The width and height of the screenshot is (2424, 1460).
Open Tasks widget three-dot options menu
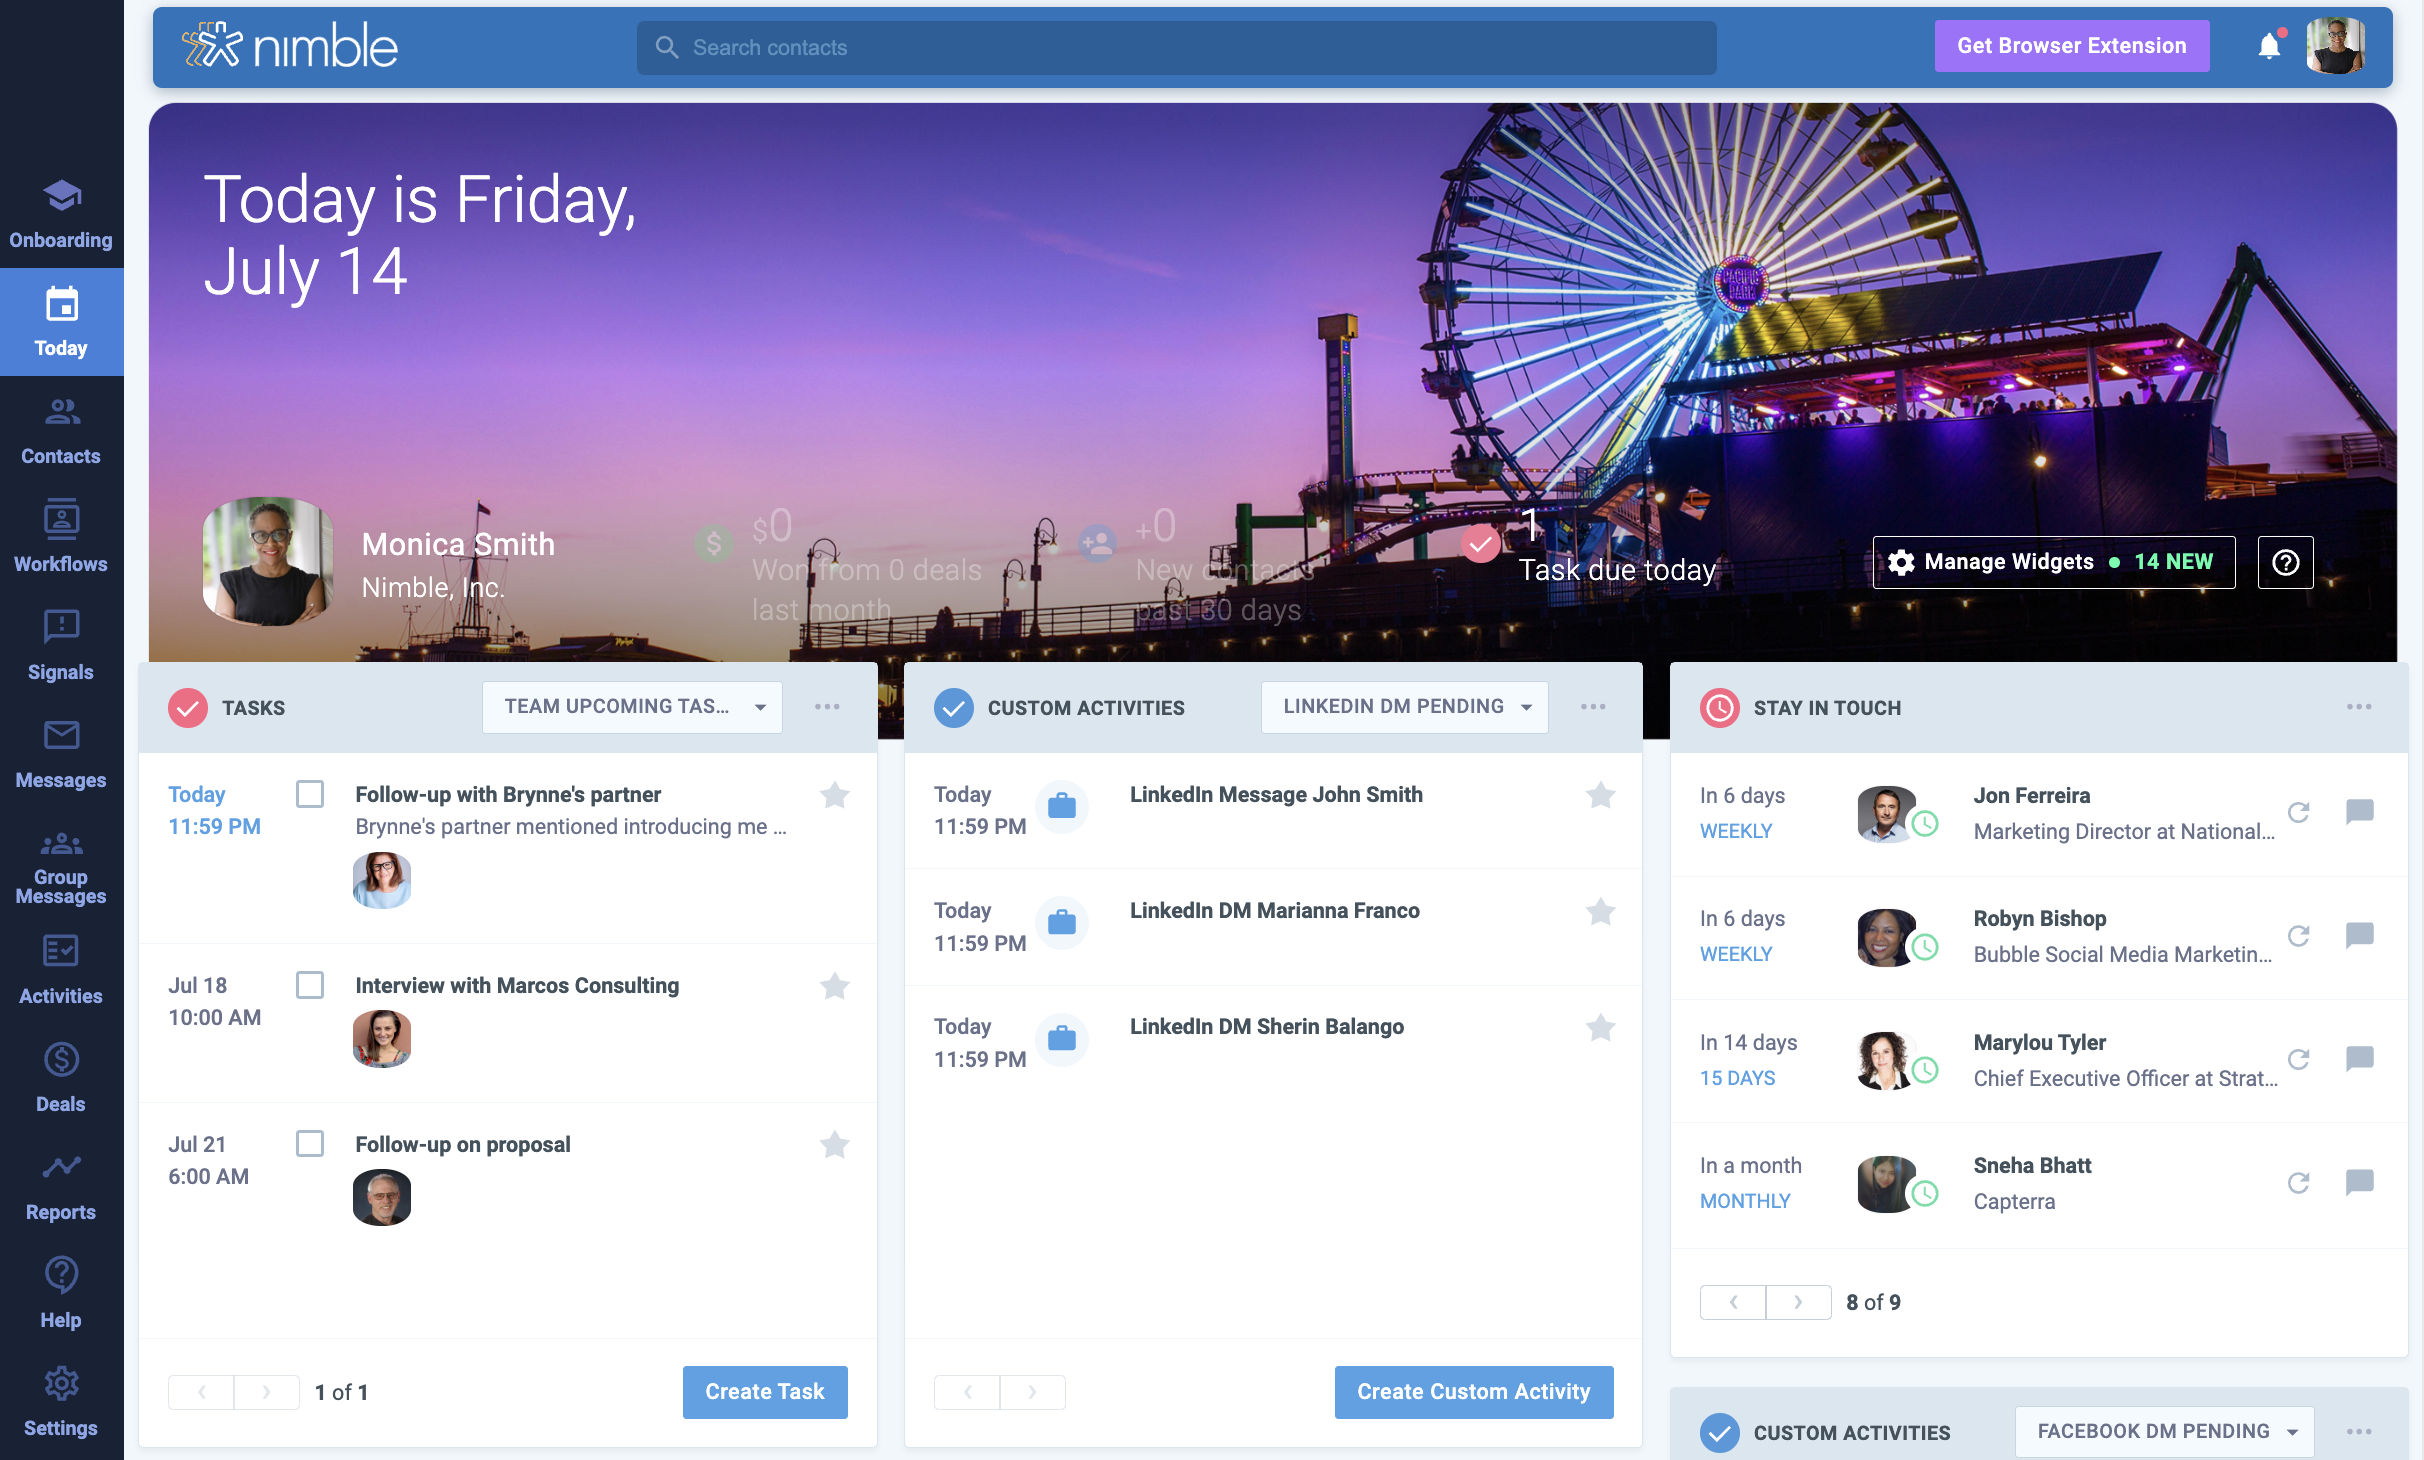[827, 707]
